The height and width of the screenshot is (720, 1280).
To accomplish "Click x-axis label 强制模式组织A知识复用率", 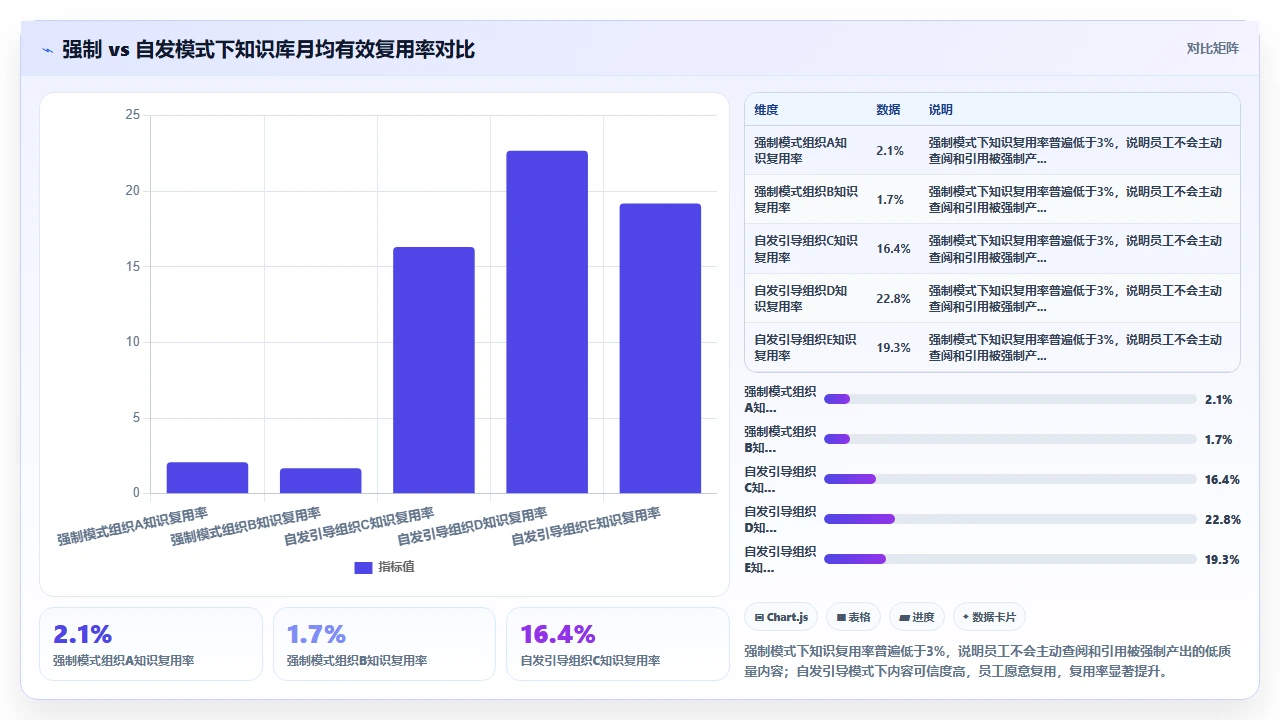I will (132, 526).
